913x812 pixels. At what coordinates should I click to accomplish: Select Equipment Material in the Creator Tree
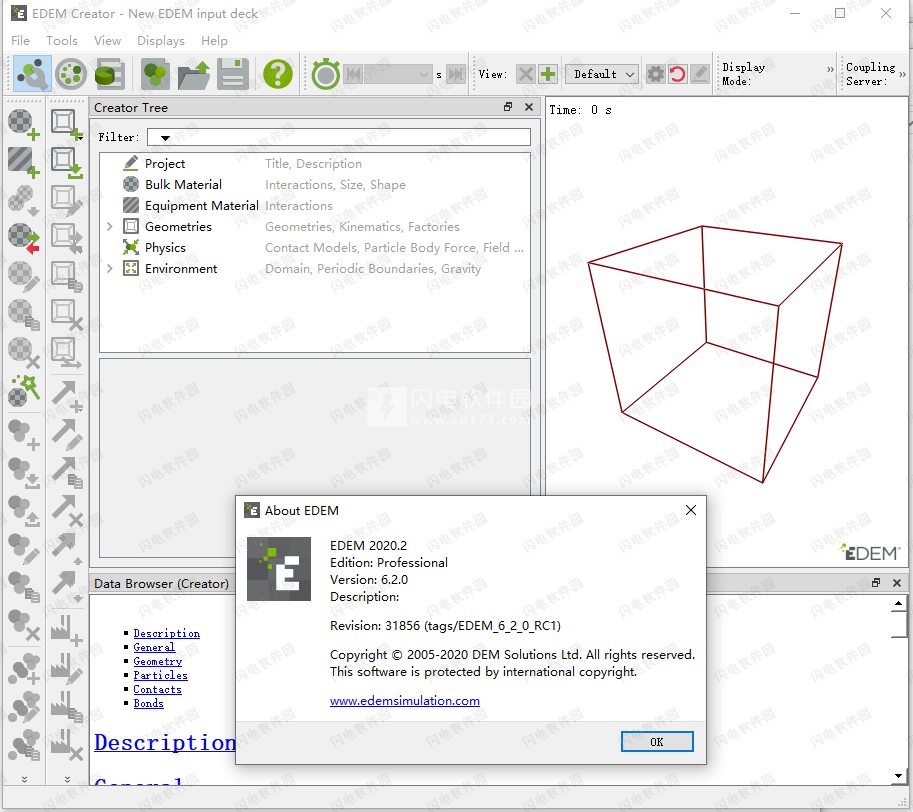[201, 205]
